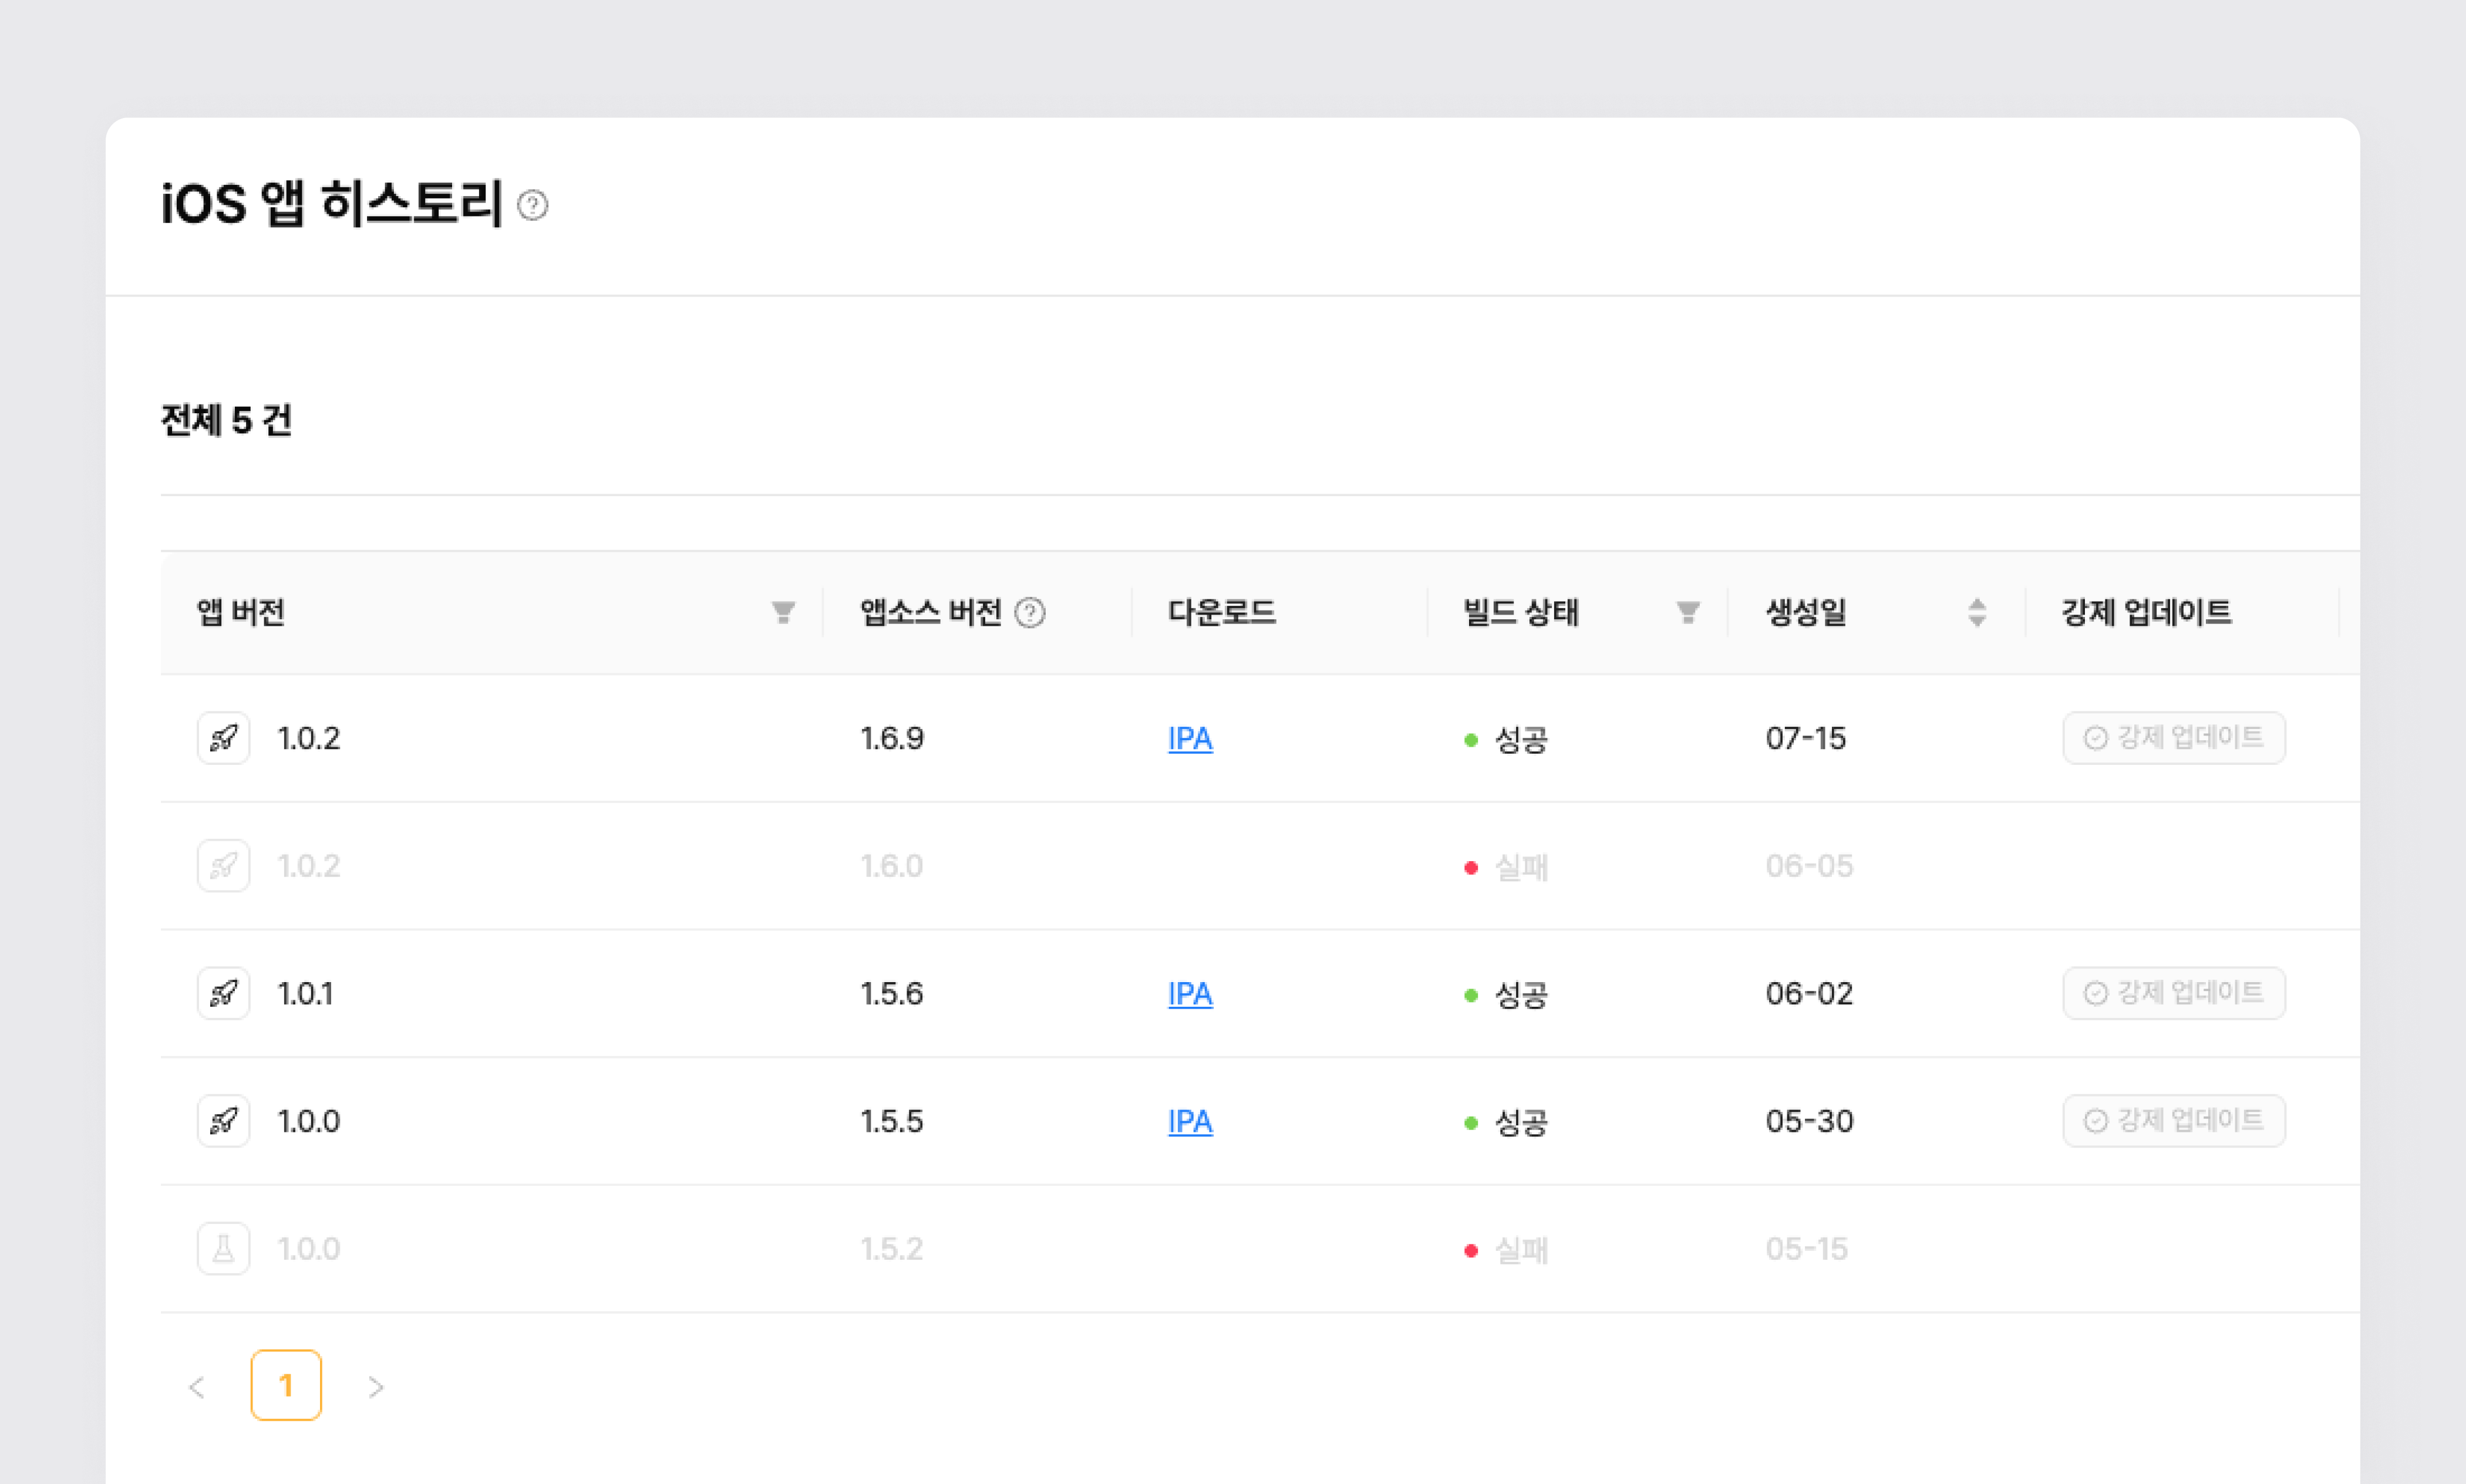Go to the previous page arrow
Image resolution: width=2466 pixels, height=1484 pixels.
click(x=197, y=1387)
